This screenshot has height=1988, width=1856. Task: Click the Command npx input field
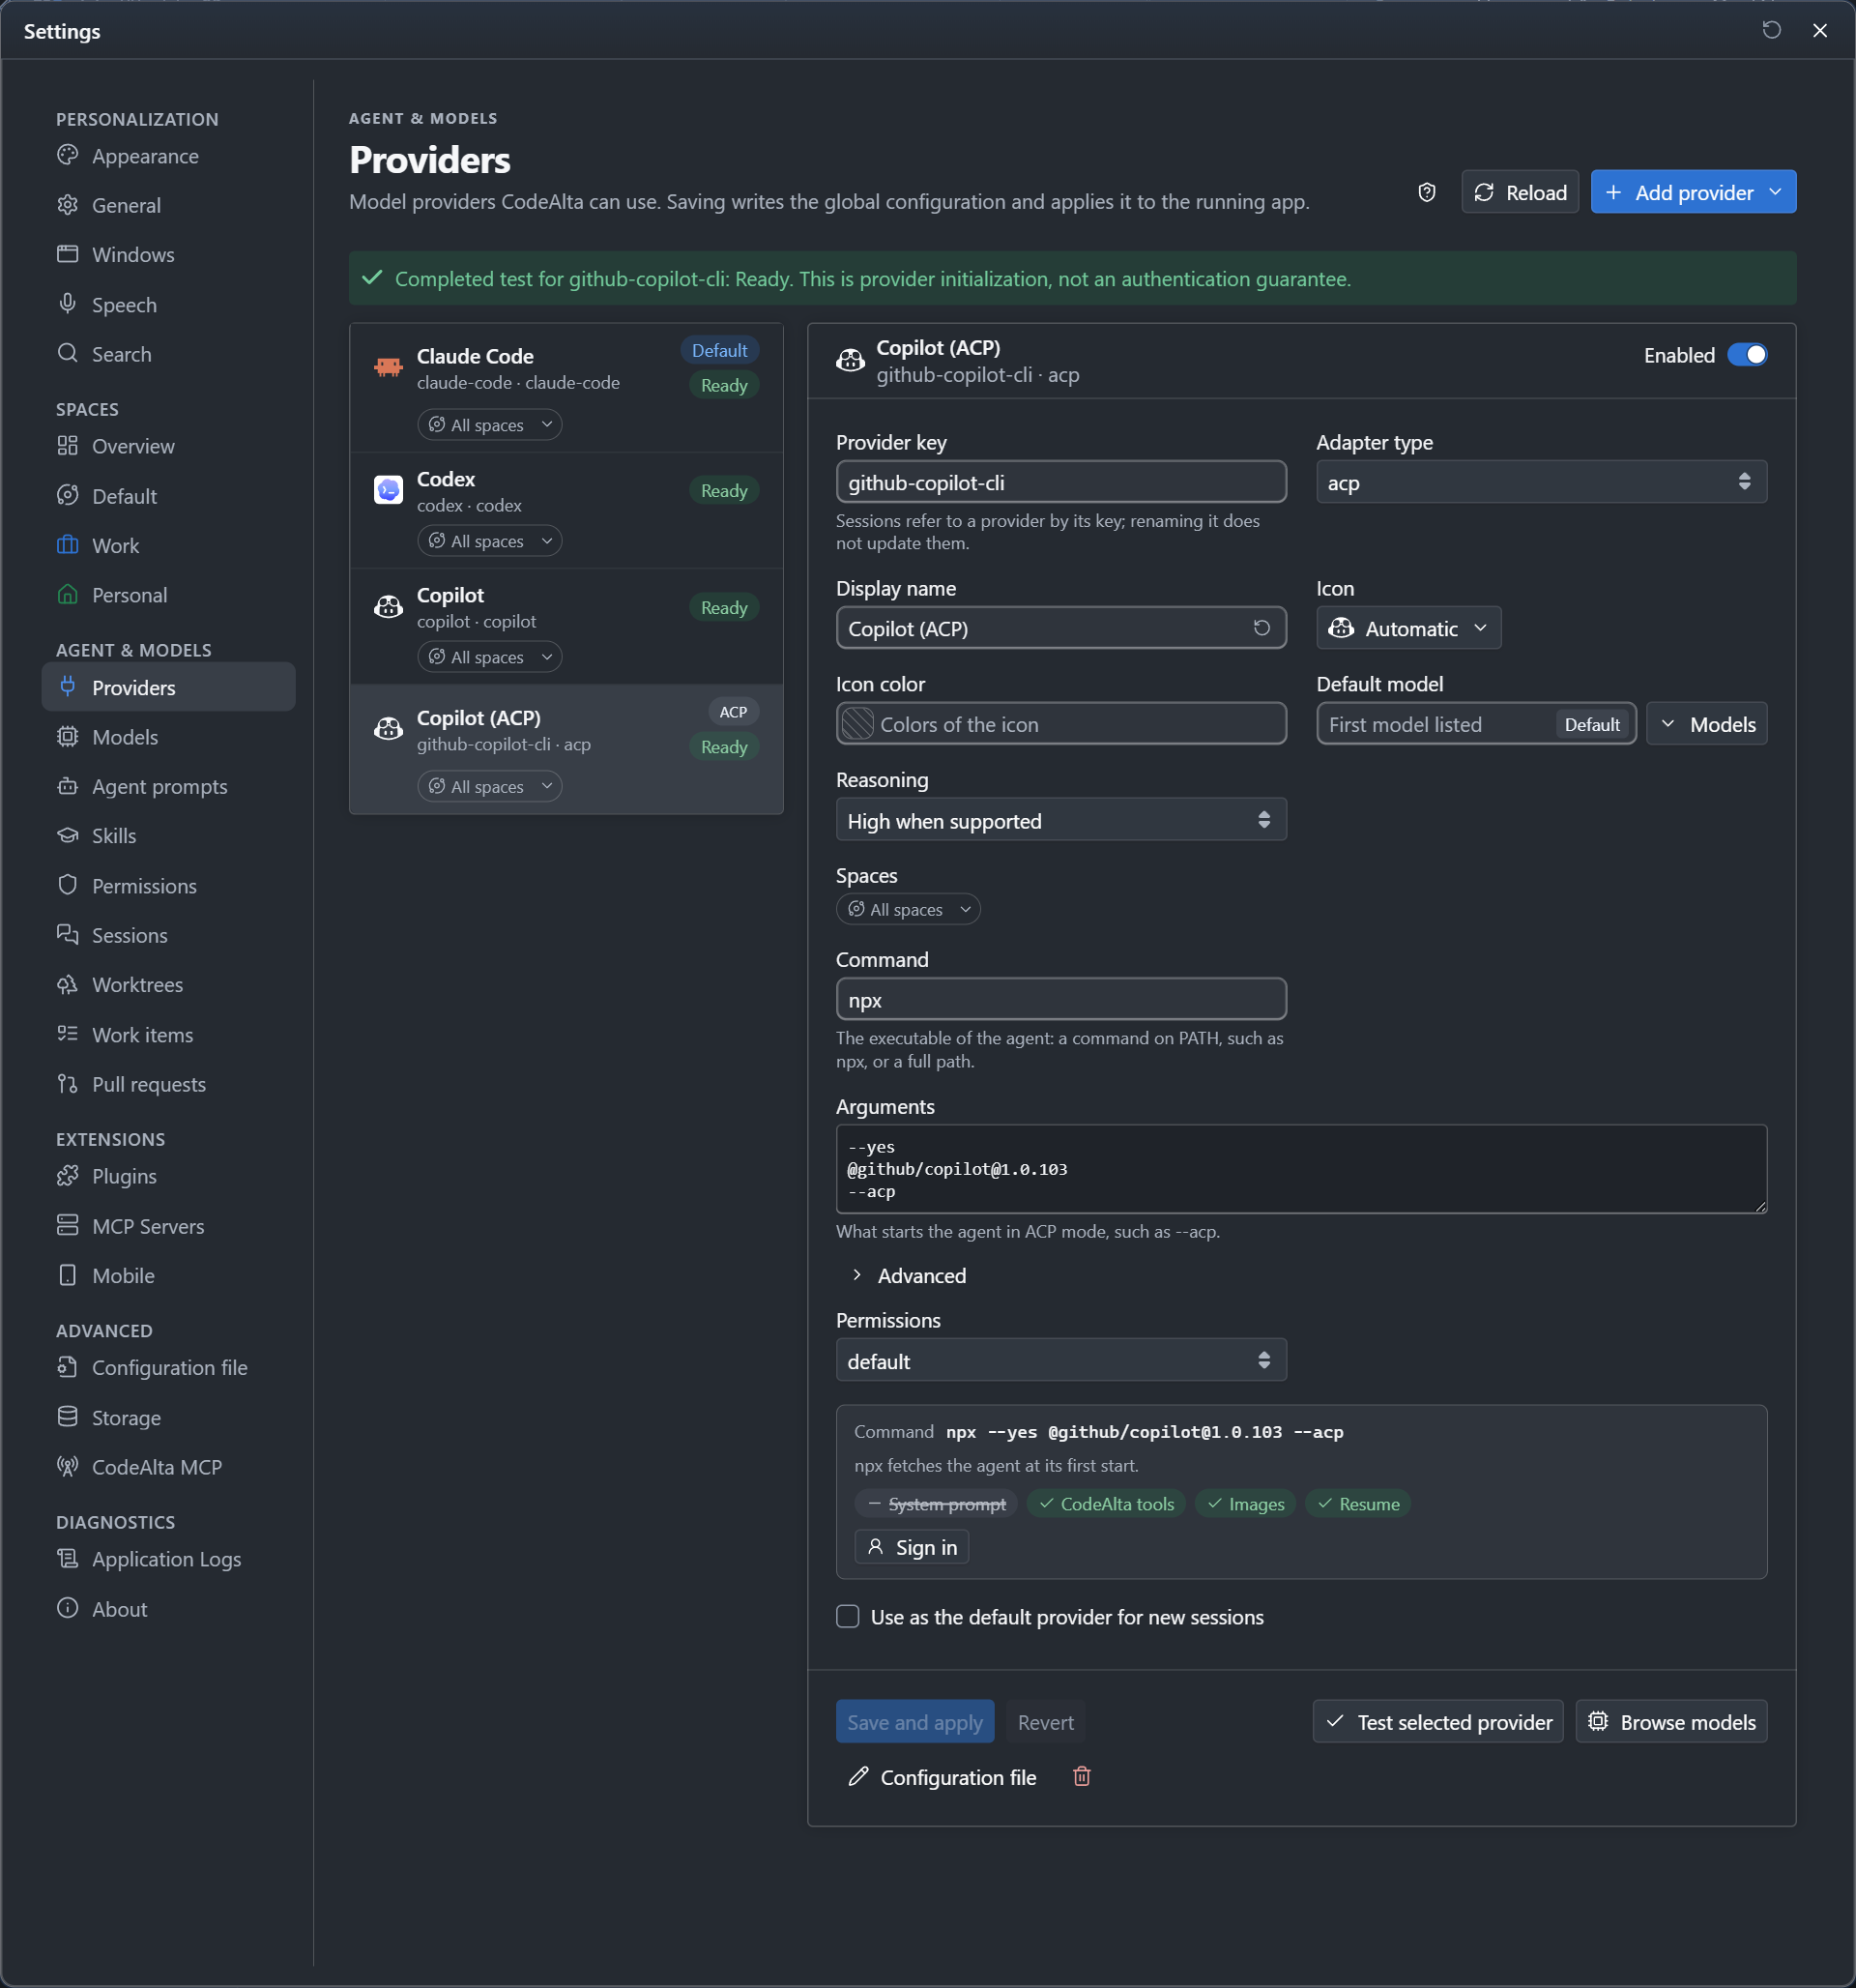click(1061, 999)
